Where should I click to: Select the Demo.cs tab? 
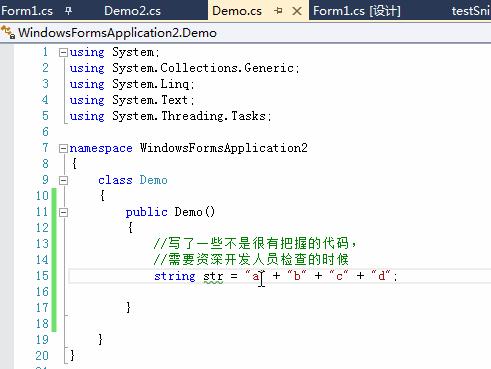237,11
